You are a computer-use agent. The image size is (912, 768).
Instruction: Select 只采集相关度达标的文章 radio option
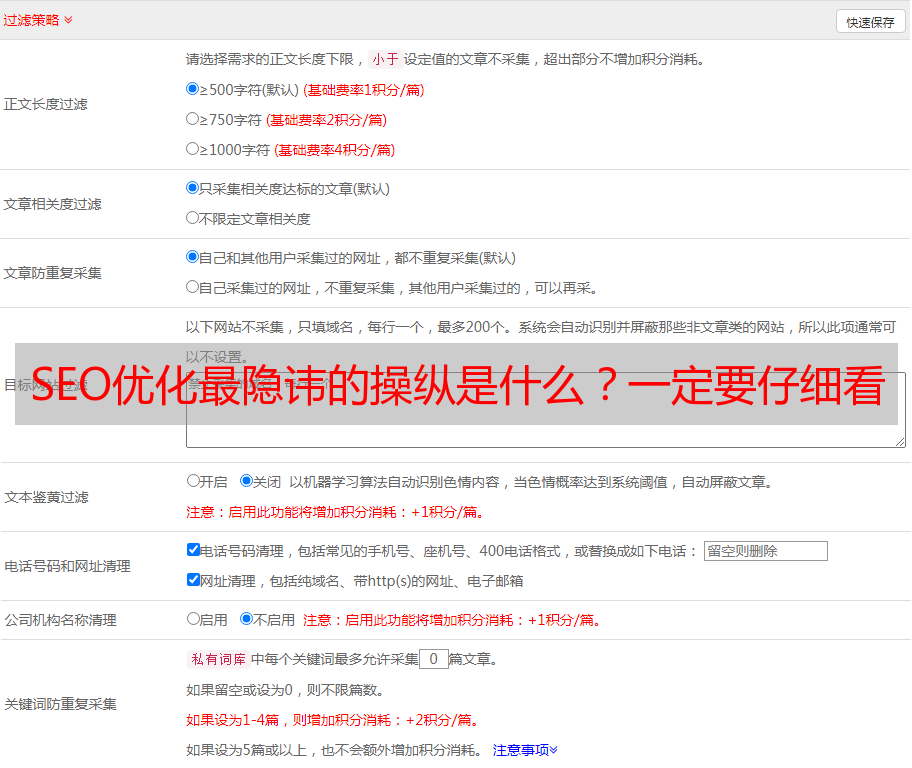coord(192,188)
